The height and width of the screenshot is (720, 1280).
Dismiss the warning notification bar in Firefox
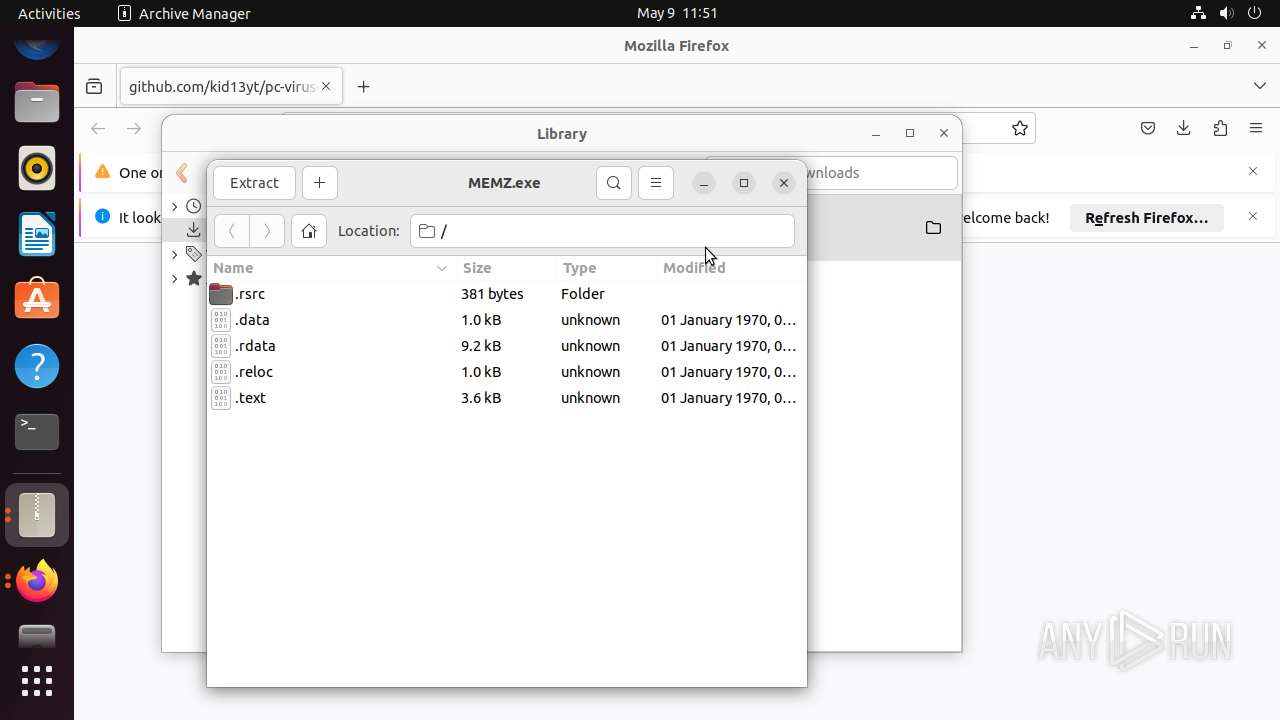click(x=1253, y=171)
